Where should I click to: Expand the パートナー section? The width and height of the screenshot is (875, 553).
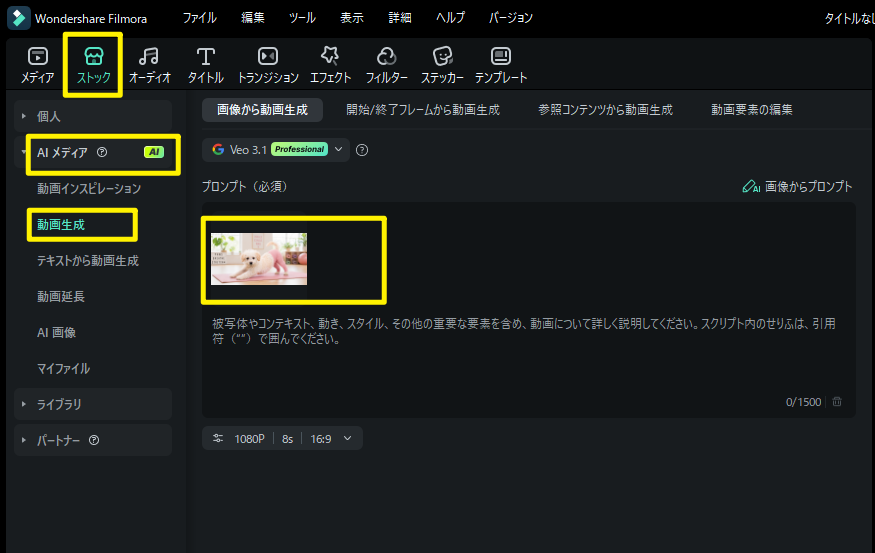(23, 440)
